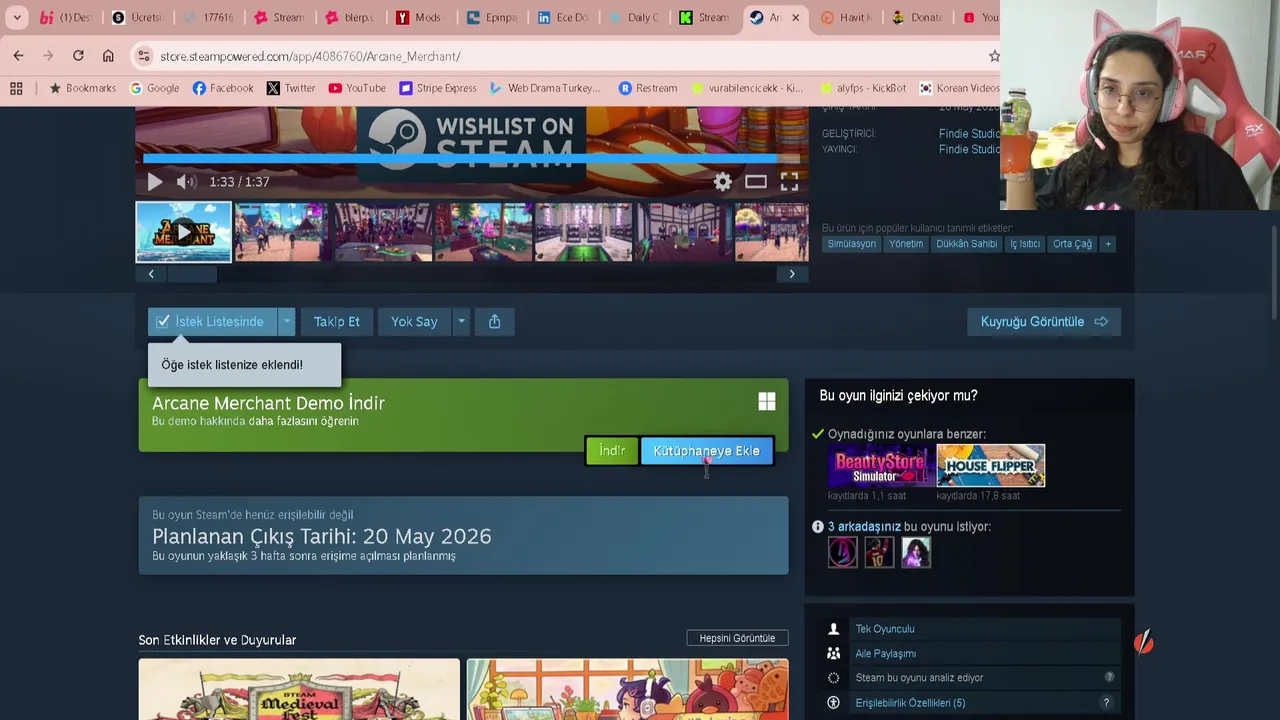Click the address bar URL
Viewport: 1280px width, 720px height.
pos(310,57)
